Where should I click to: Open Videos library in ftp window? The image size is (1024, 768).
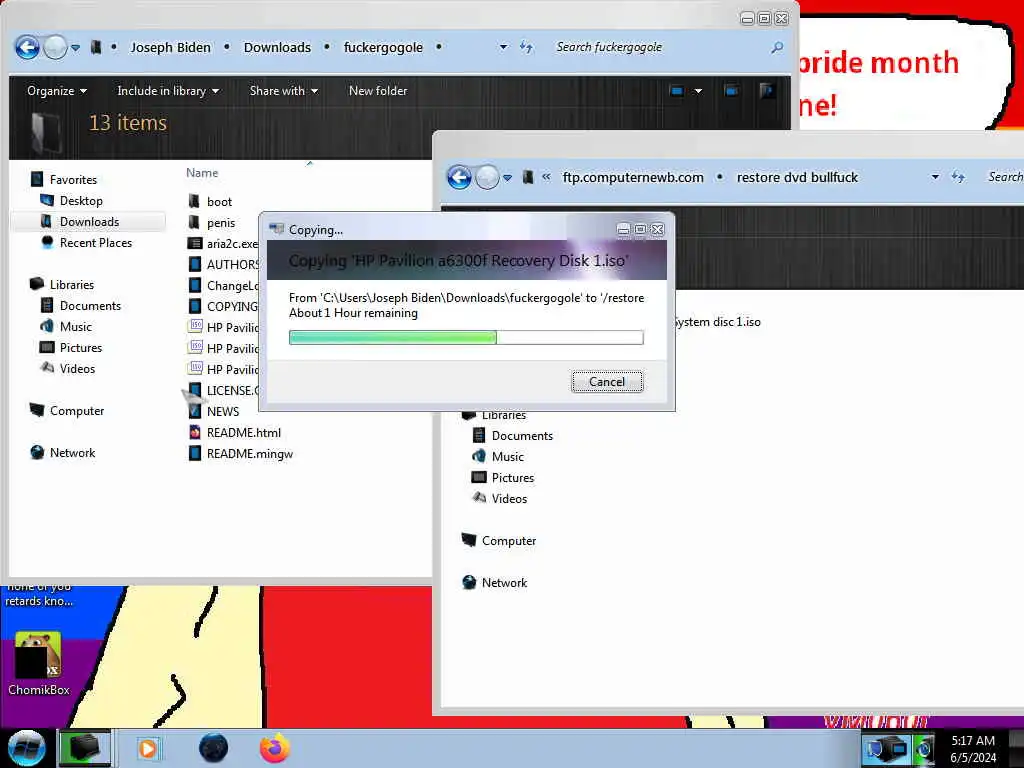coord(509,498)
